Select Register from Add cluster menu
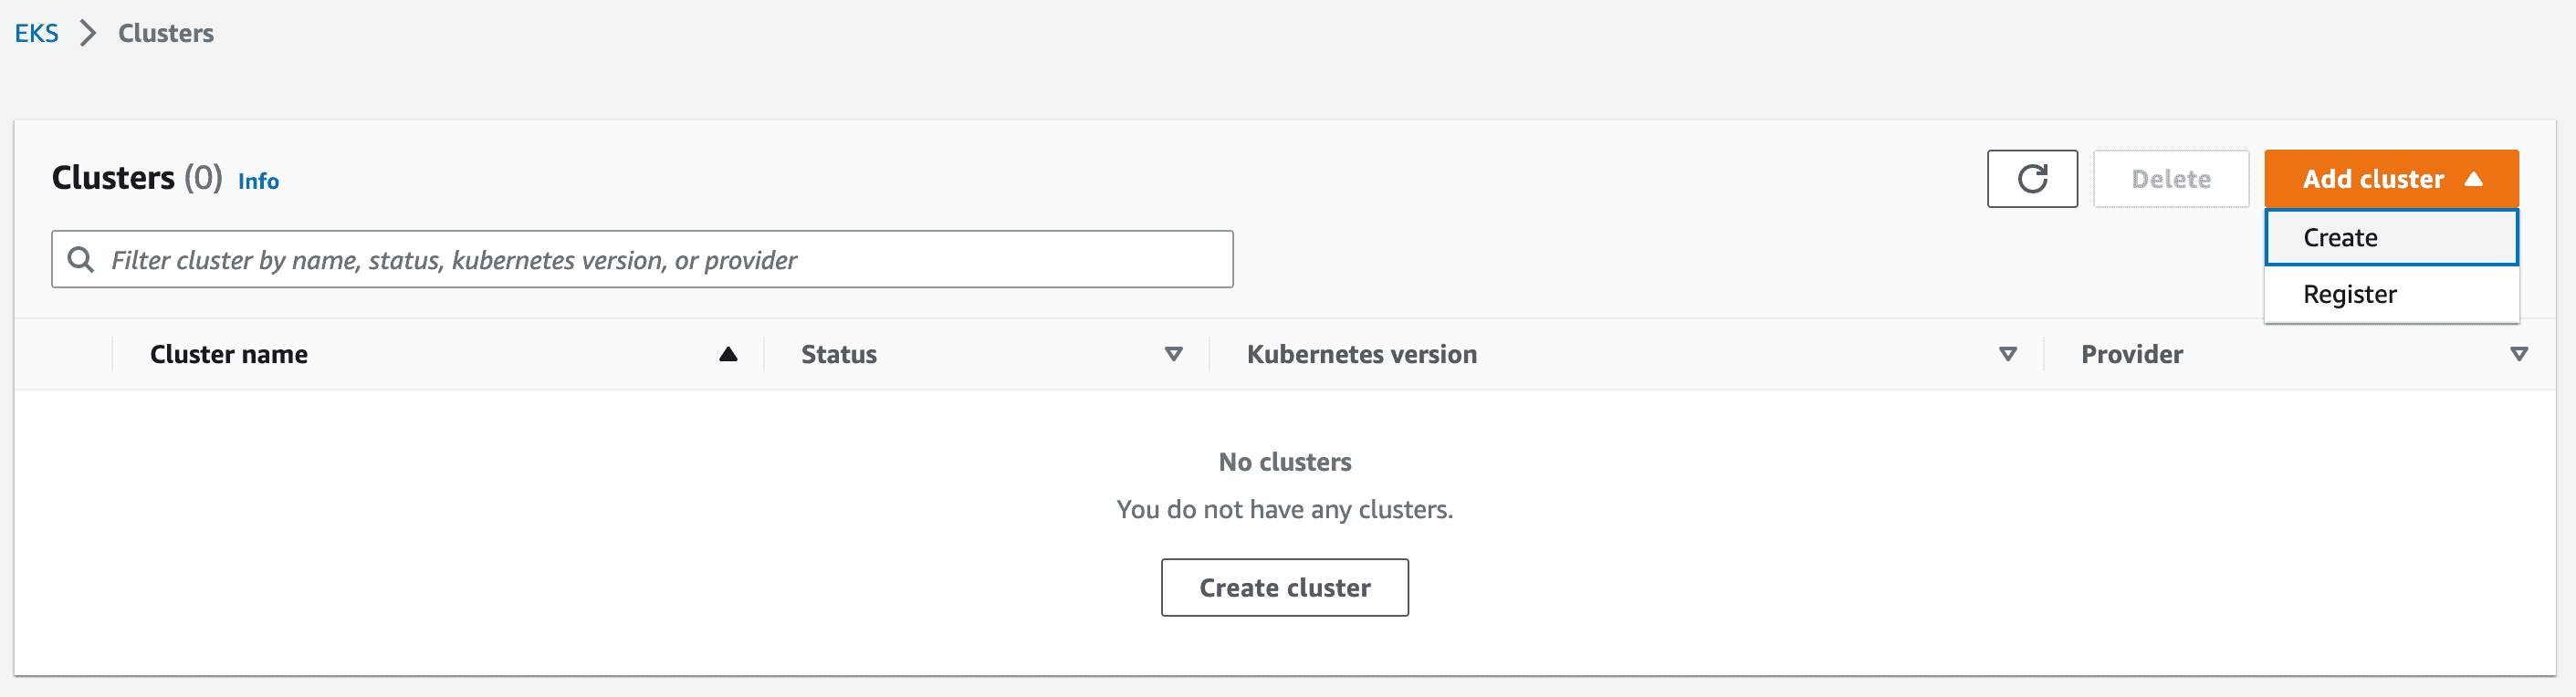The height and width of the screenshot is (697, 2576). [2391, 294]
